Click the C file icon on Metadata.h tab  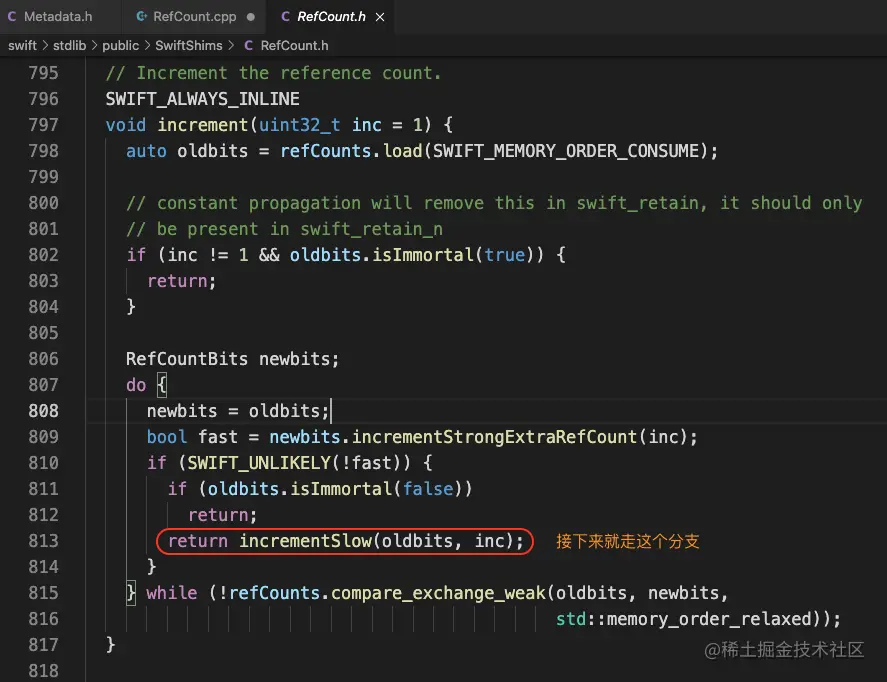click(12, 16)
